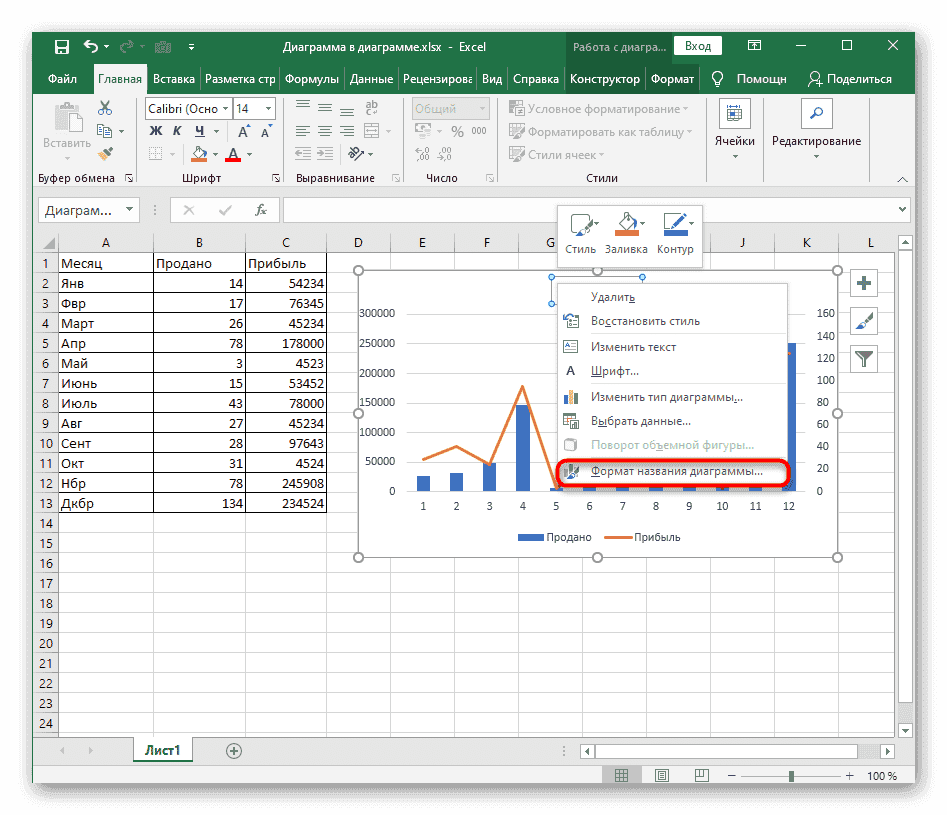The image size is (947, 815).
Task: Open the chart elements plus button
Action: point(864,284)
